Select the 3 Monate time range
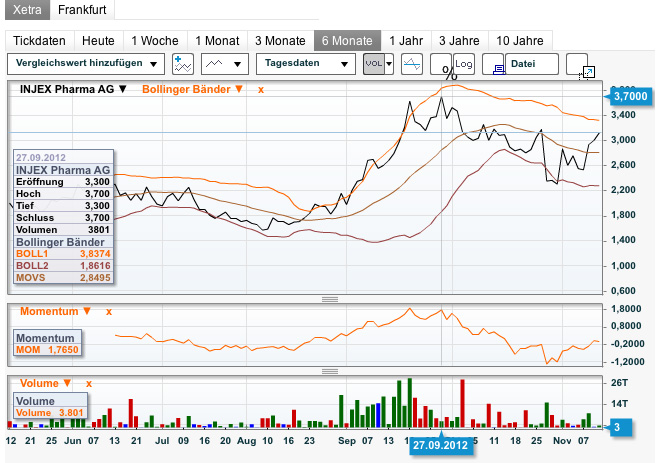This screenshot has width=657, height=463. point(280,41)
